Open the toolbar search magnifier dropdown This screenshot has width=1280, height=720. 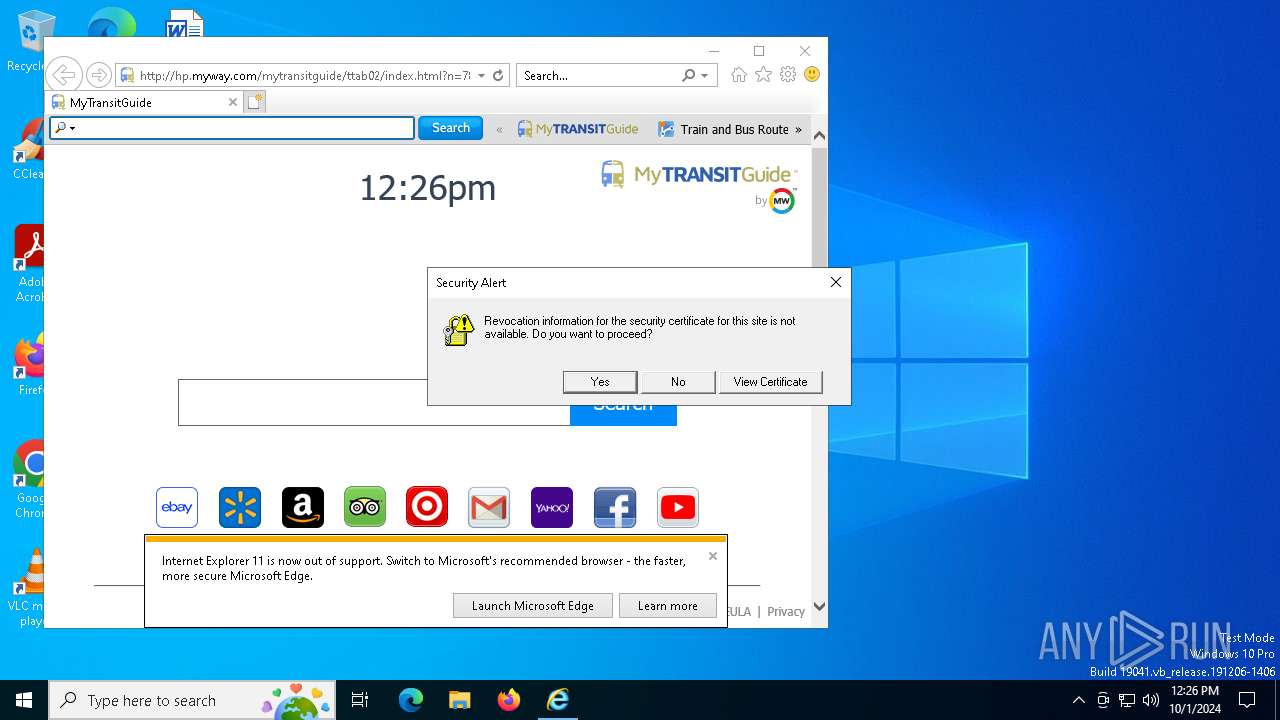pos(64,128)
